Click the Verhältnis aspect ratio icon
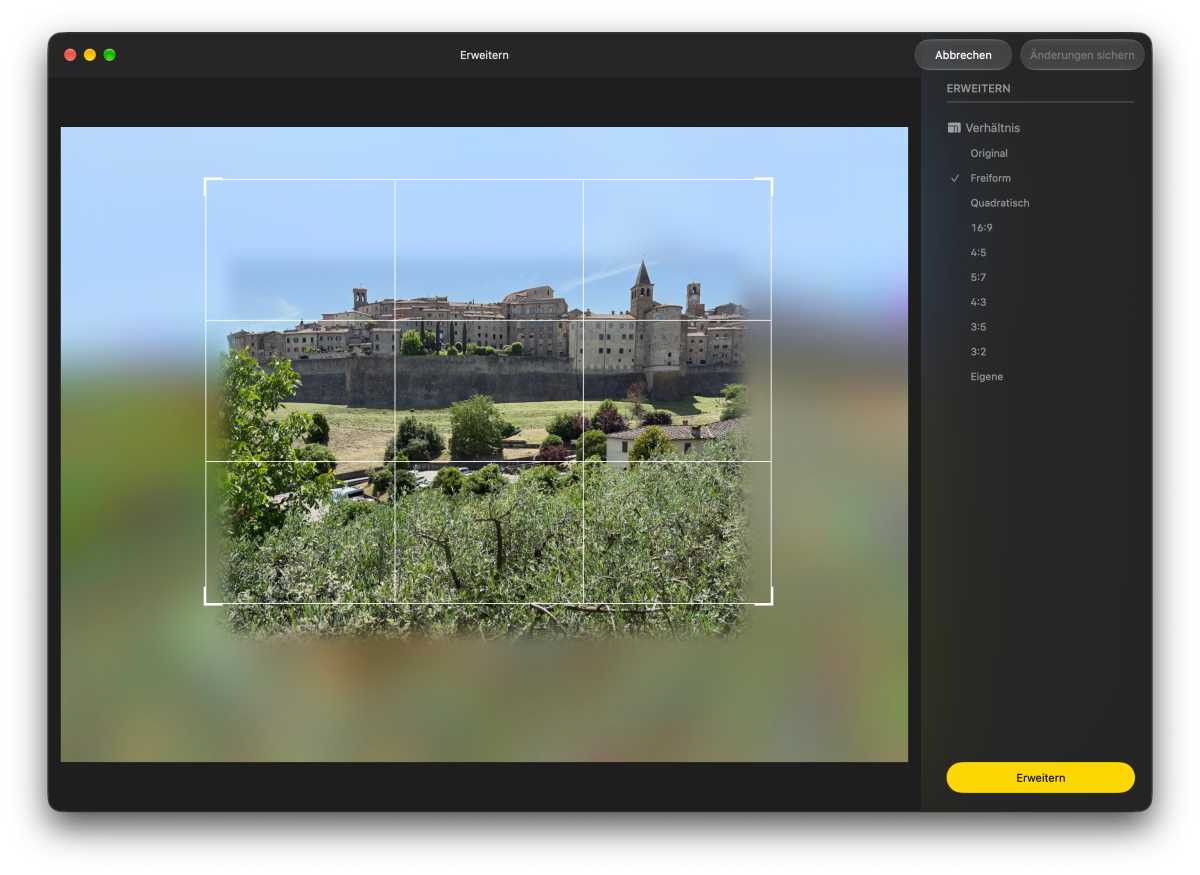Screen dimensions: 1200x875 click(x=954, y=128)
